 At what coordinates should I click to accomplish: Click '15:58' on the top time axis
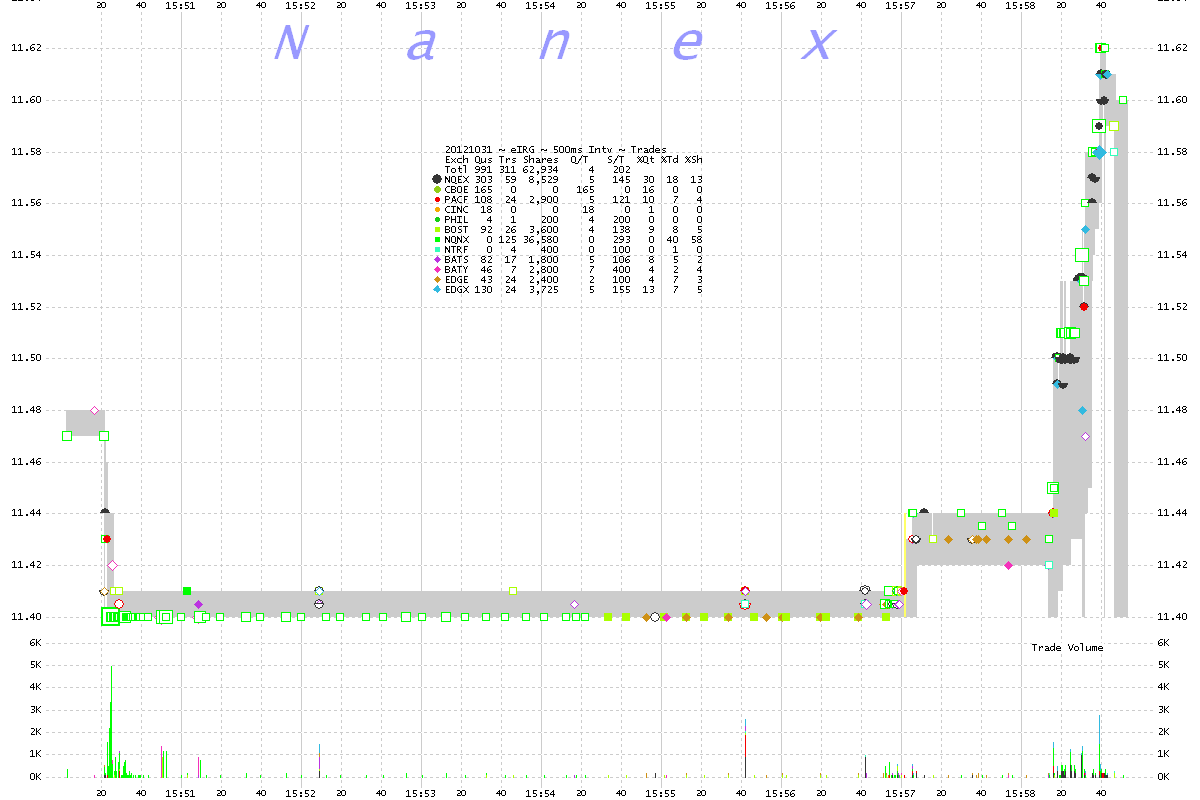click(x=1021, y=5)
